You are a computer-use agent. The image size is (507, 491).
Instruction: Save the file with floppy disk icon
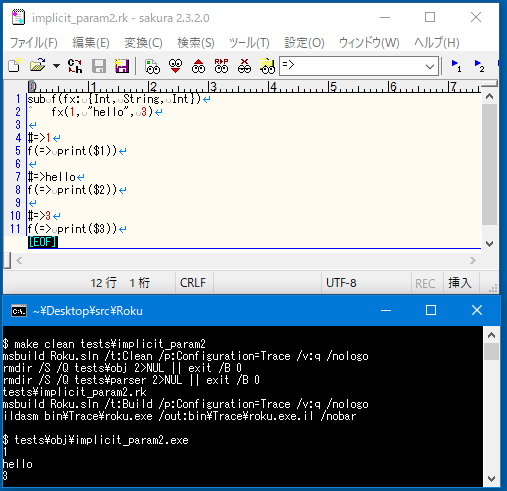point(99,66)
